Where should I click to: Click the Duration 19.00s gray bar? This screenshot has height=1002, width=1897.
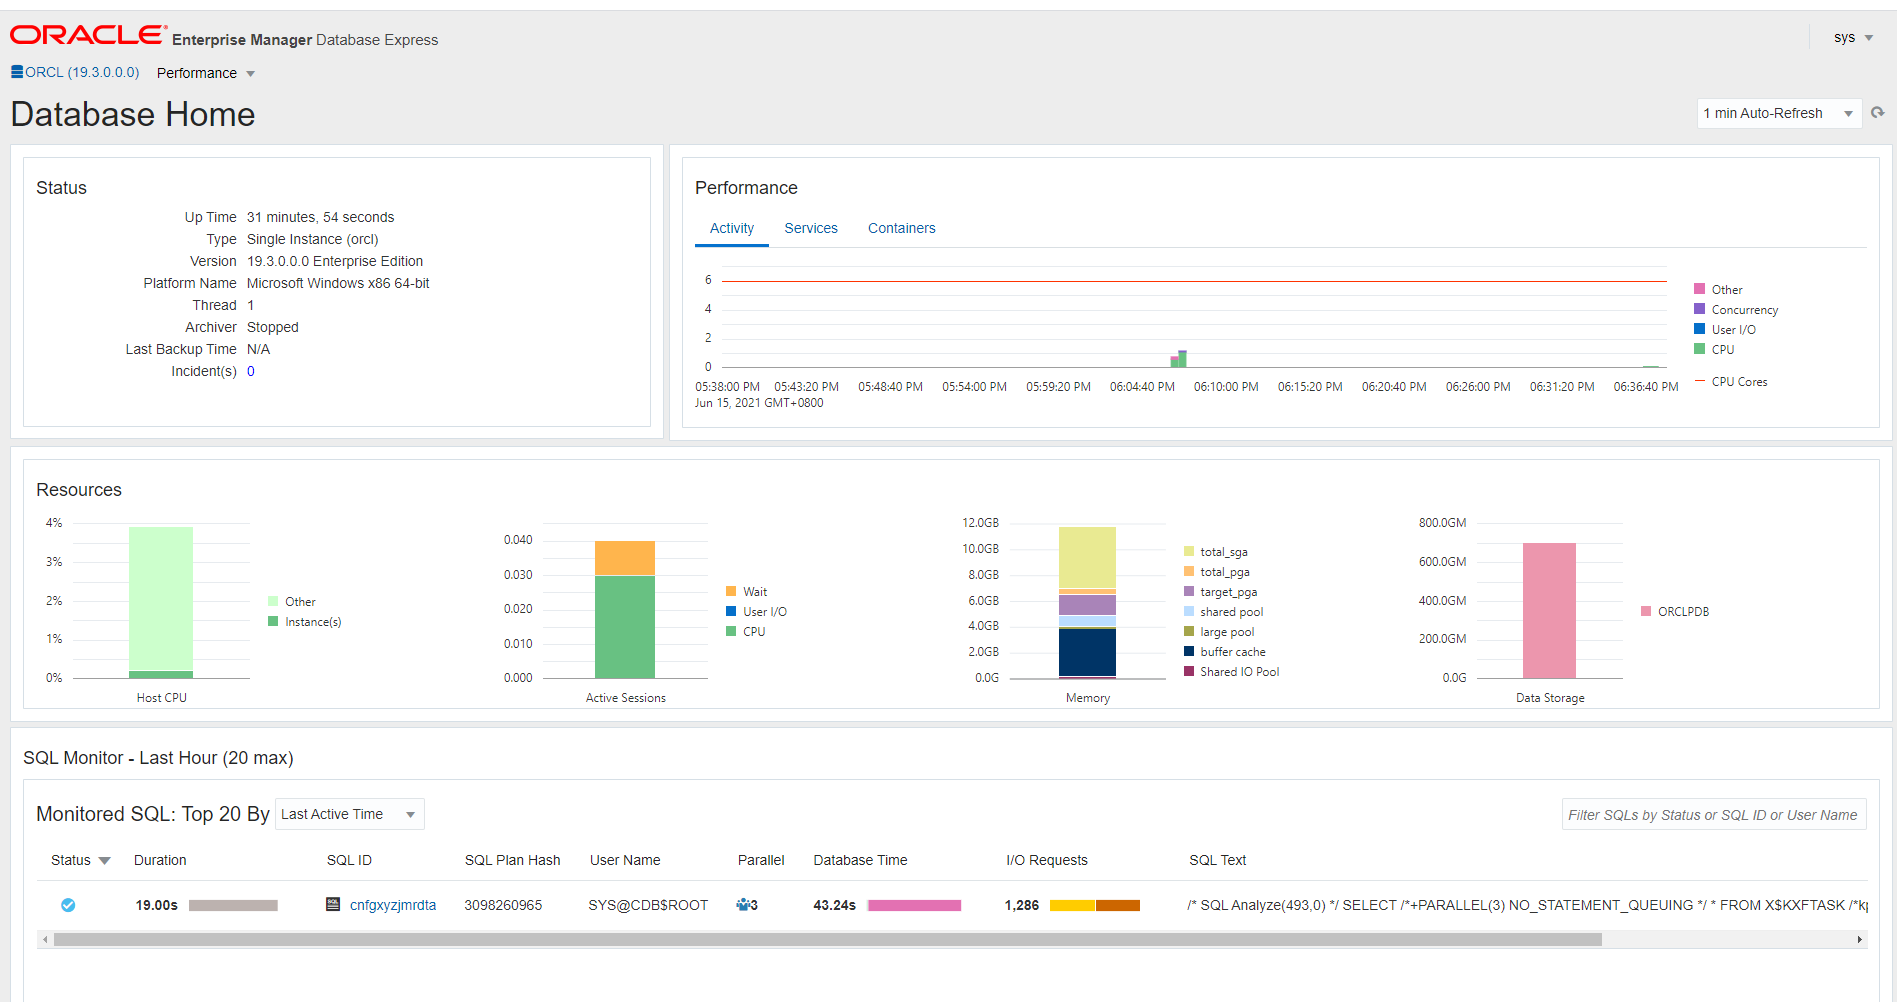(x=233, y=905)
